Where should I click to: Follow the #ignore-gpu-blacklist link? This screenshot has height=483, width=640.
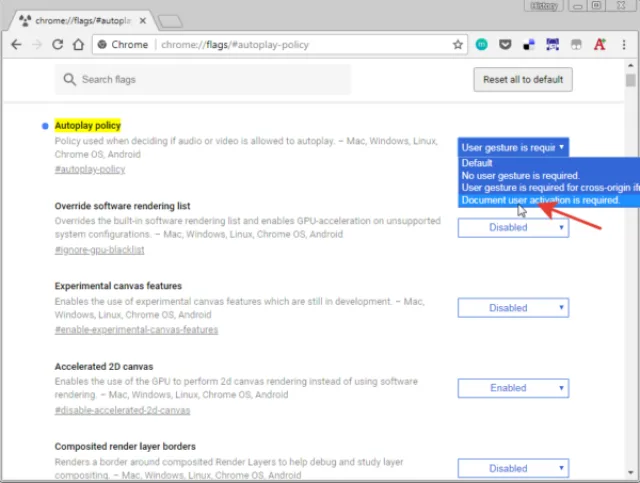point(99,250)
